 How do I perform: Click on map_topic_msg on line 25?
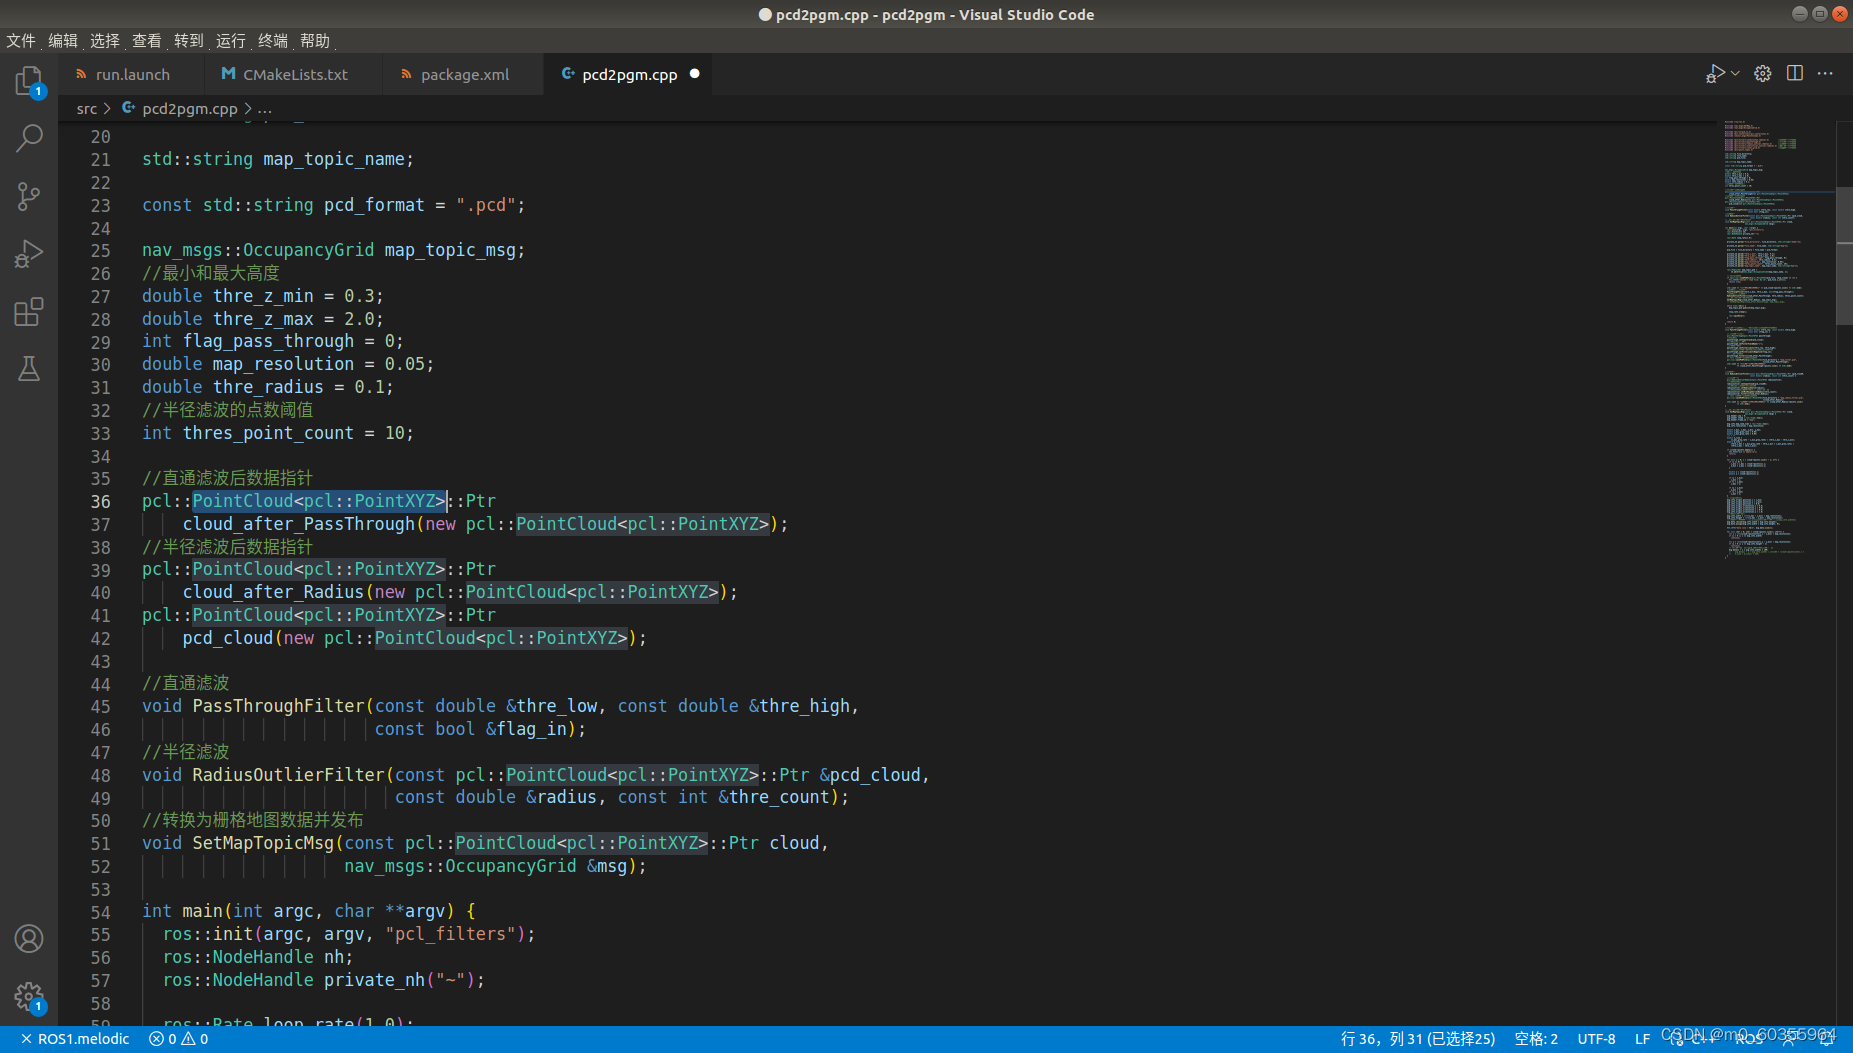[x=450, y=250]
